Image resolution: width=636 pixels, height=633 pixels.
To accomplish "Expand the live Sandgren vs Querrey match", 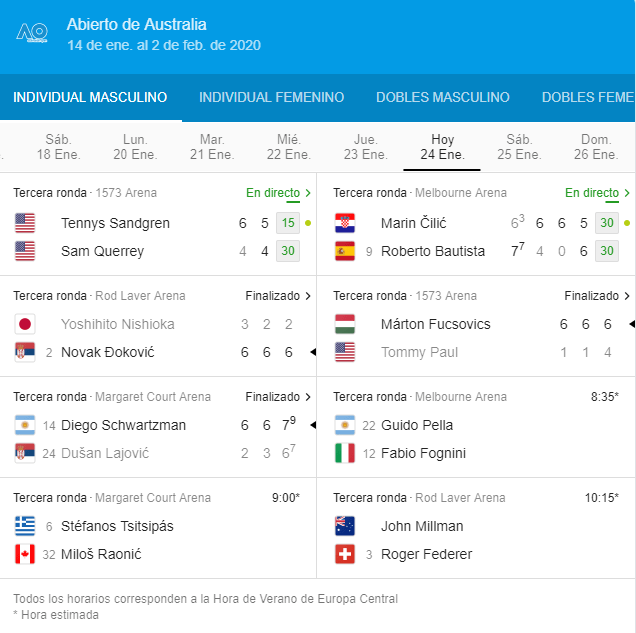I will (x=279, y=193).
